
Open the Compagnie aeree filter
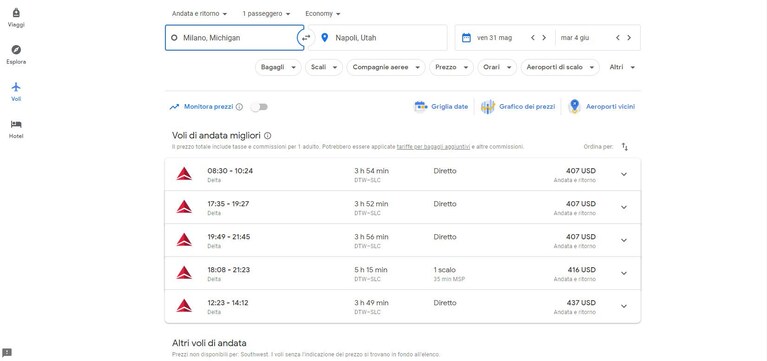pyautogui.click(x=386, y=68)
